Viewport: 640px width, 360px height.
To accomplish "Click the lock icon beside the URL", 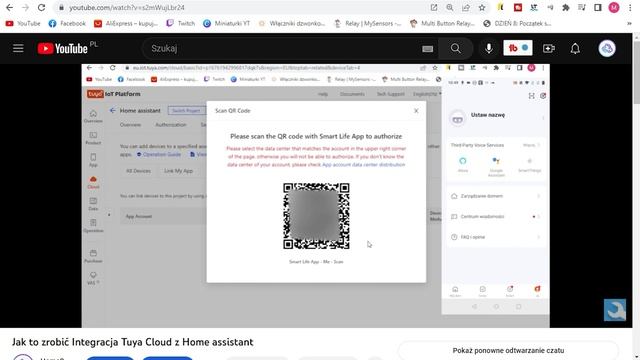I will click(61, 7).
